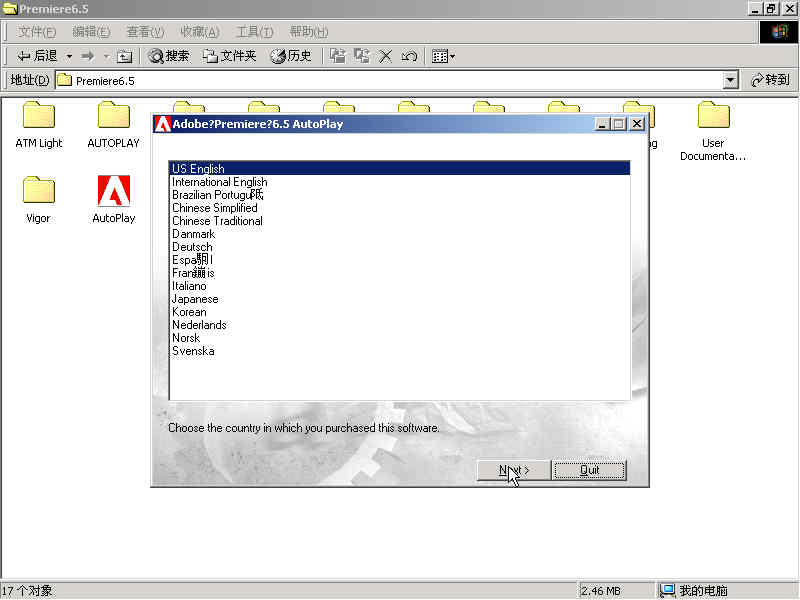Click the Delete X toolbar icon
800x600 pixels.
pyautogui.click(x=386, y=56)
